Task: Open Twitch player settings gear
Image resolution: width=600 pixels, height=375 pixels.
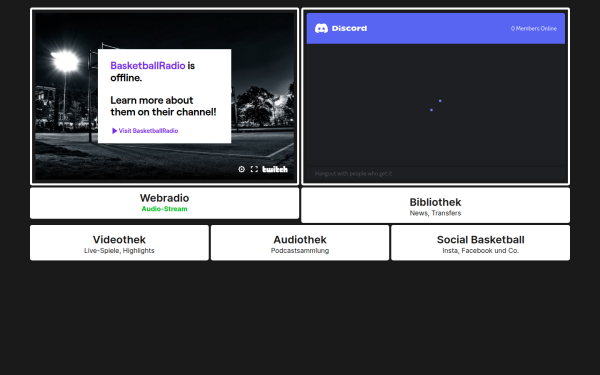Action: coord(241,169)
